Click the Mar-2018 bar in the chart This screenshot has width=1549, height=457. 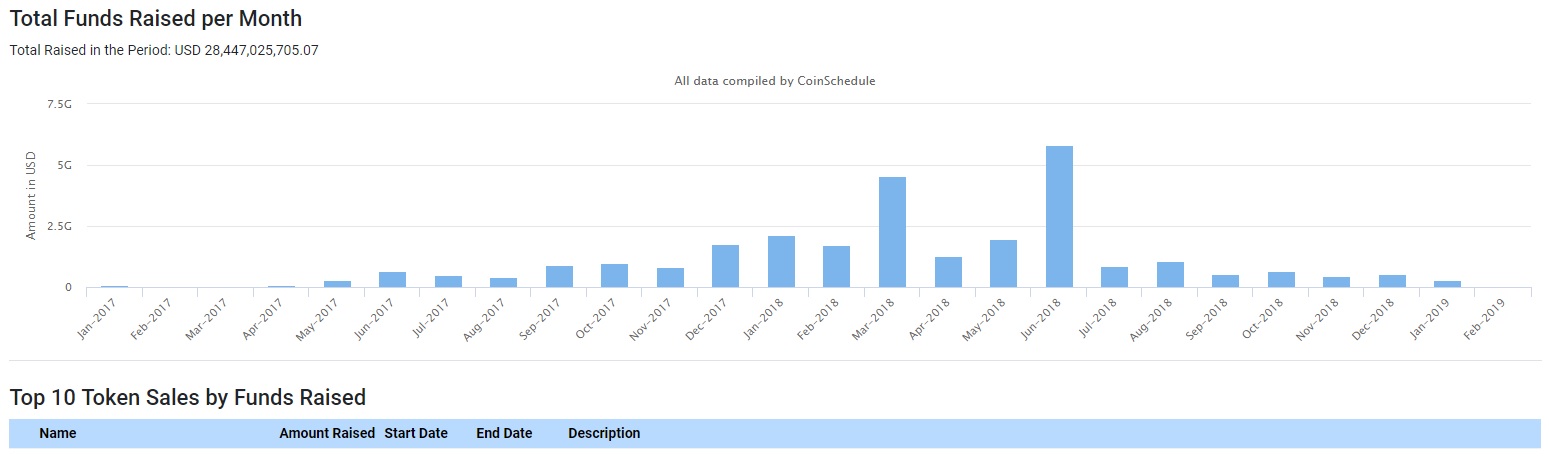pyautogui.click(x=892, y=232)
